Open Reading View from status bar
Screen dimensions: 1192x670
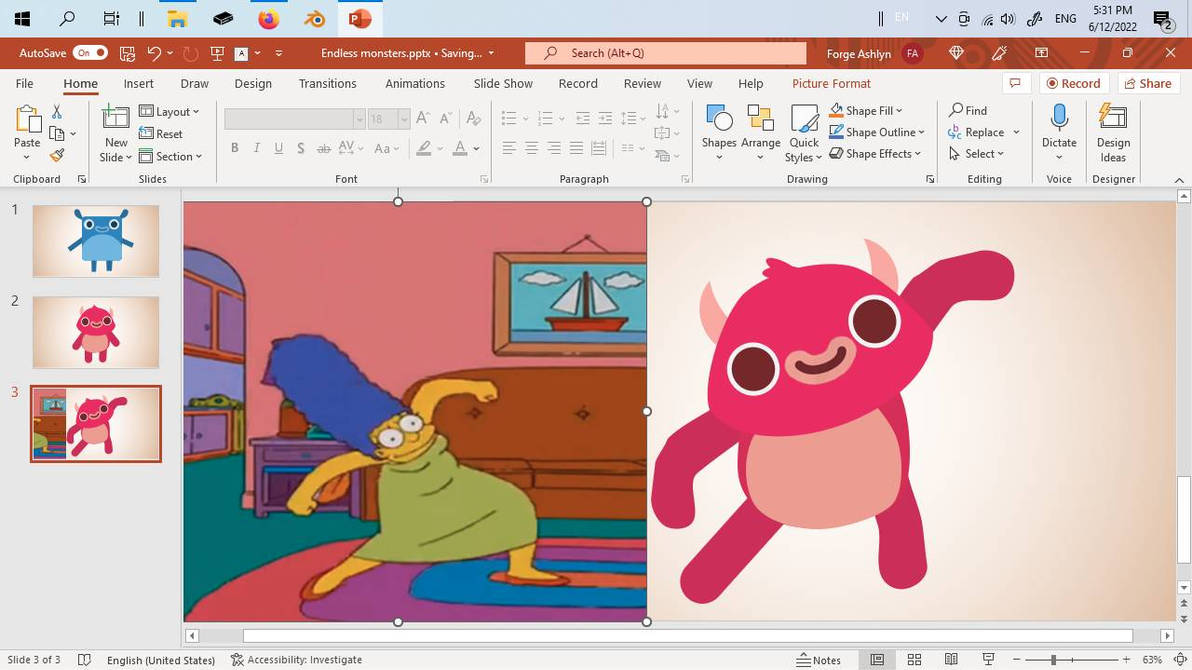click(x=951, y=660)
